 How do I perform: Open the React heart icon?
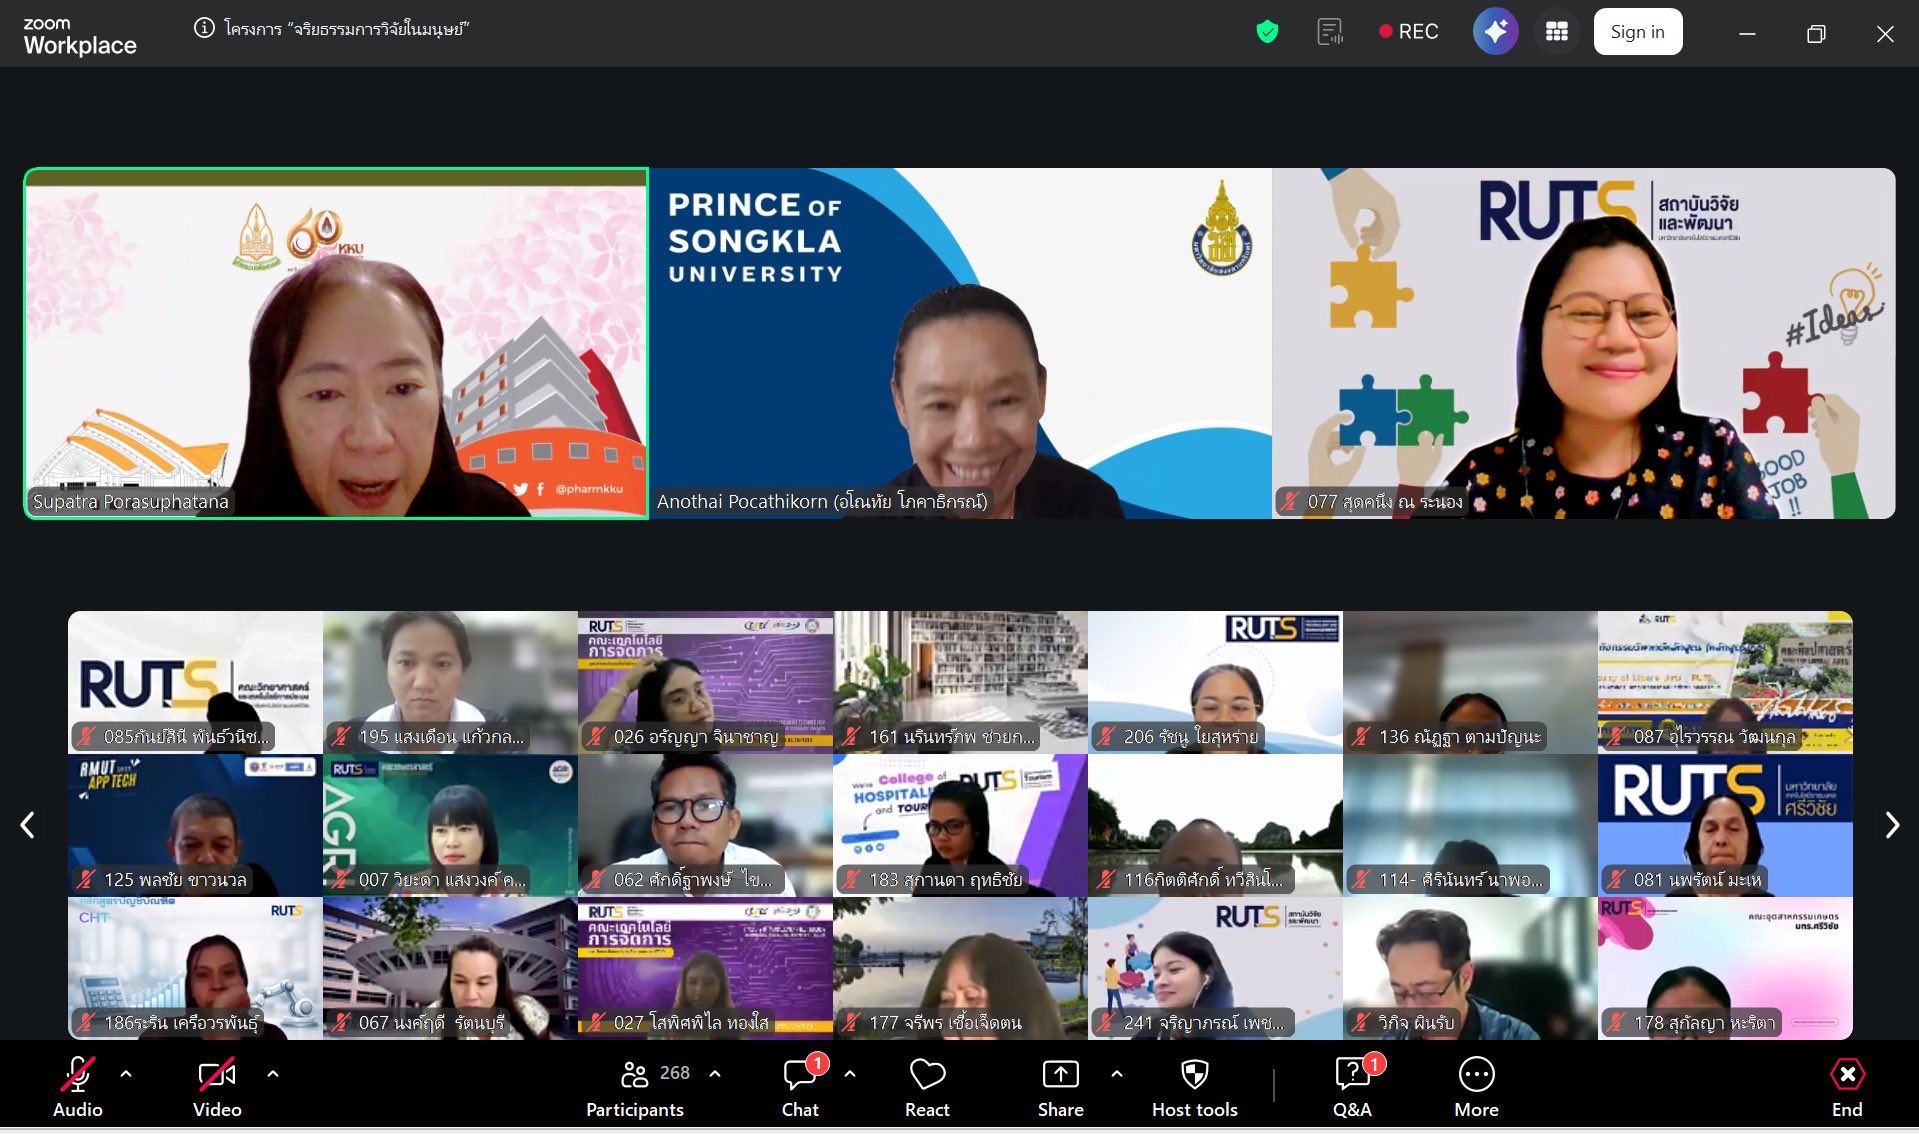(x=927, y=1086)
